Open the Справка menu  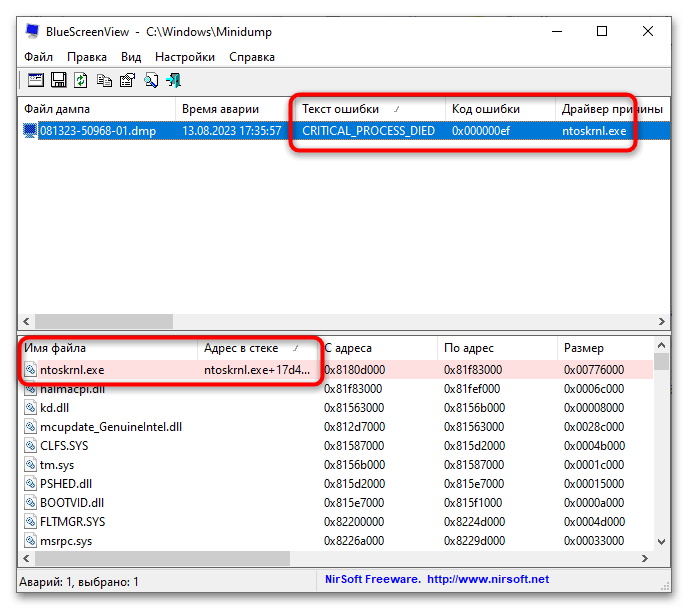pyautogui.click(x=252, y=57)
